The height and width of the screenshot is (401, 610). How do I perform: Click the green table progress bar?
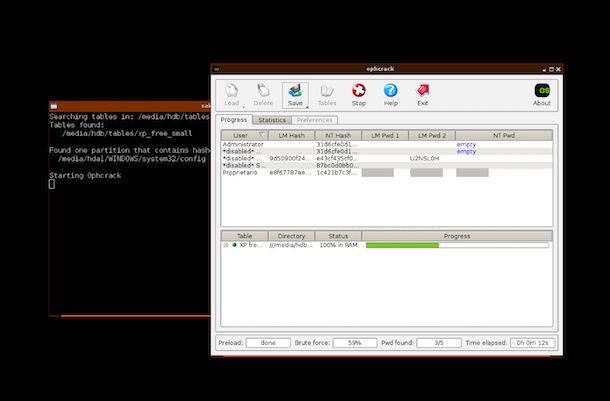click(457, 245)
